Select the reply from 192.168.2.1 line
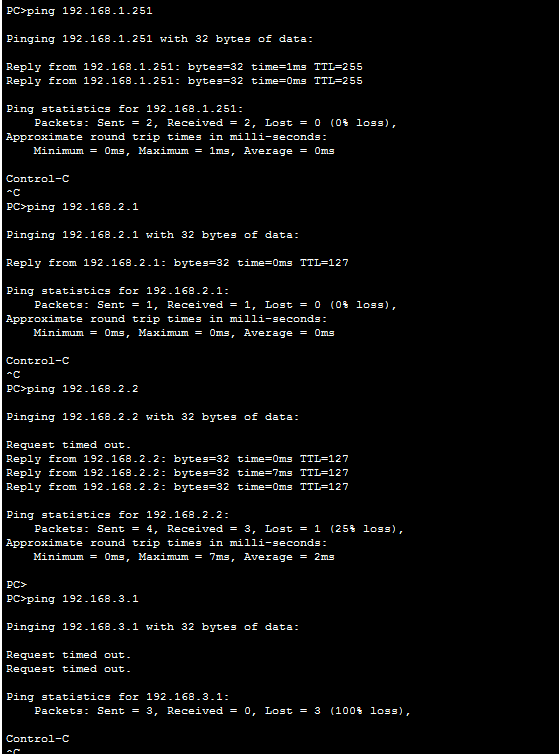559x754 pixels. [177, 263]
